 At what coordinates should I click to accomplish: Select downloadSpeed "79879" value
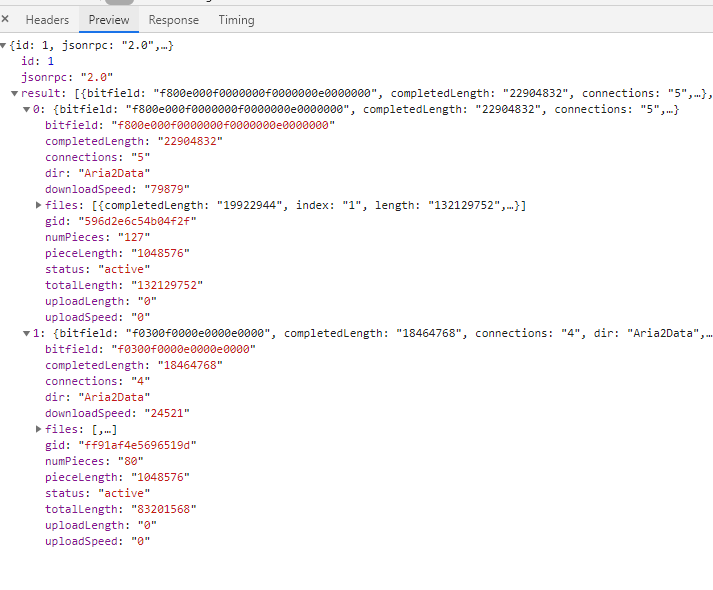point(167,190)
